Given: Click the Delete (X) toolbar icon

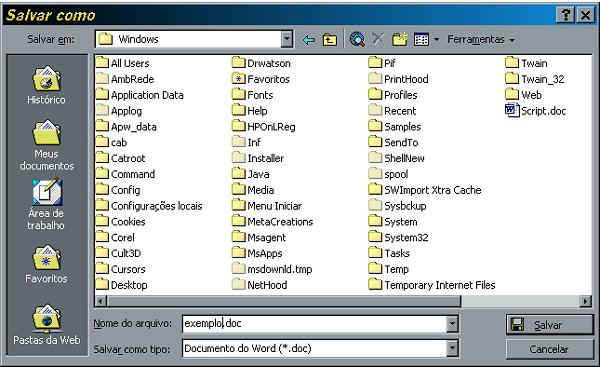Looking at the screenshot, I should tap(378, 39).
